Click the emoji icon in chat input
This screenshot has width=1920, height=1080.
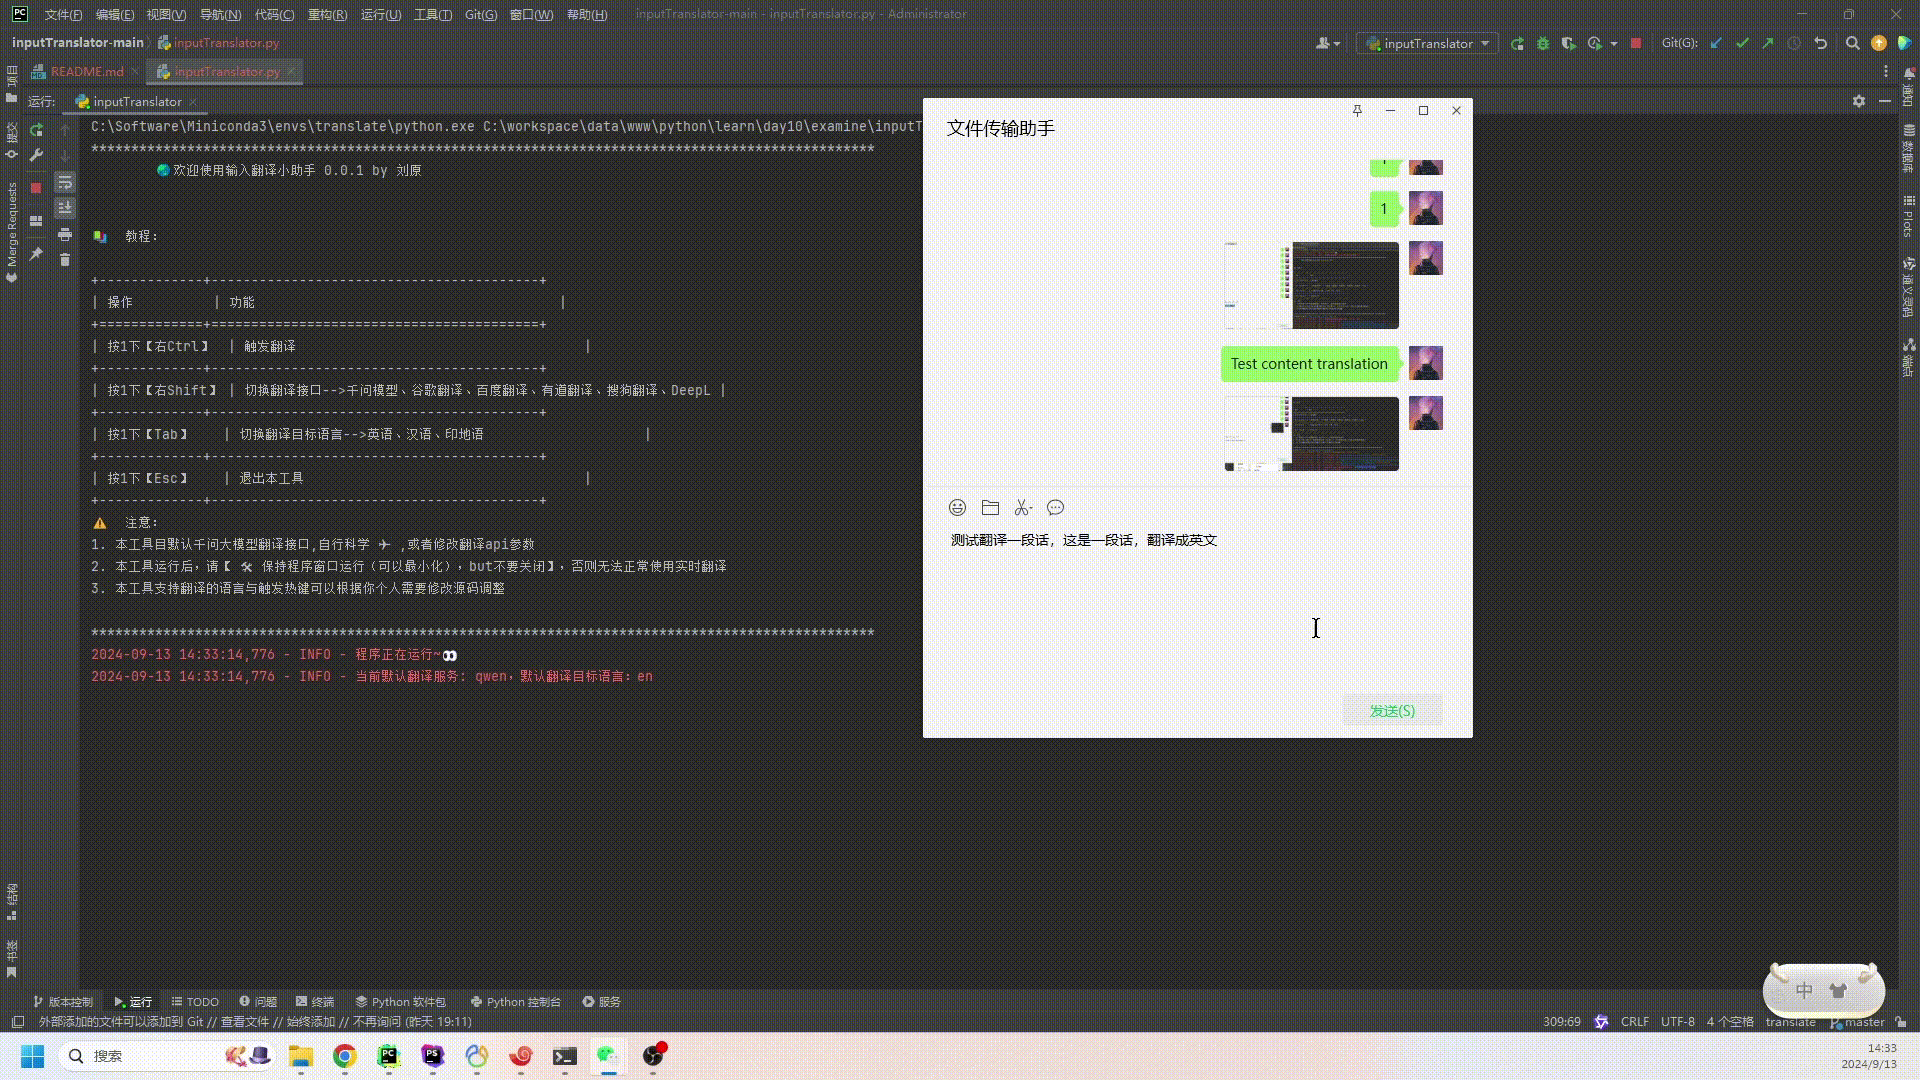[957, 506]
